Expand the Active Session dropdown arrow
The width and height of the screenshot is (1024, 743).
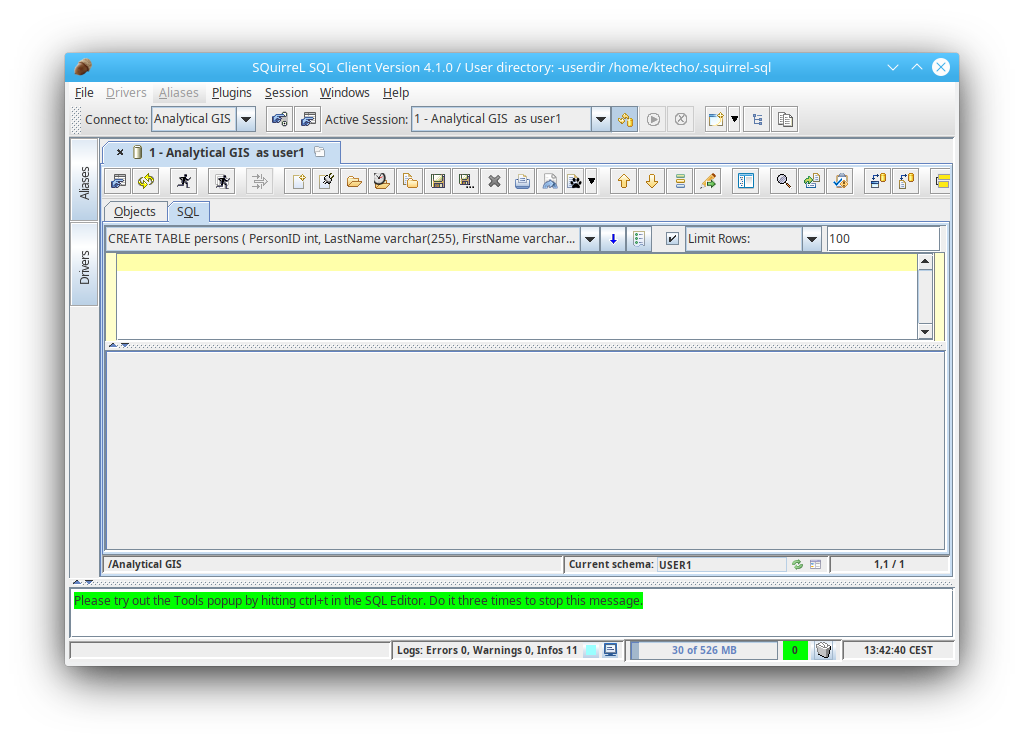601,119
